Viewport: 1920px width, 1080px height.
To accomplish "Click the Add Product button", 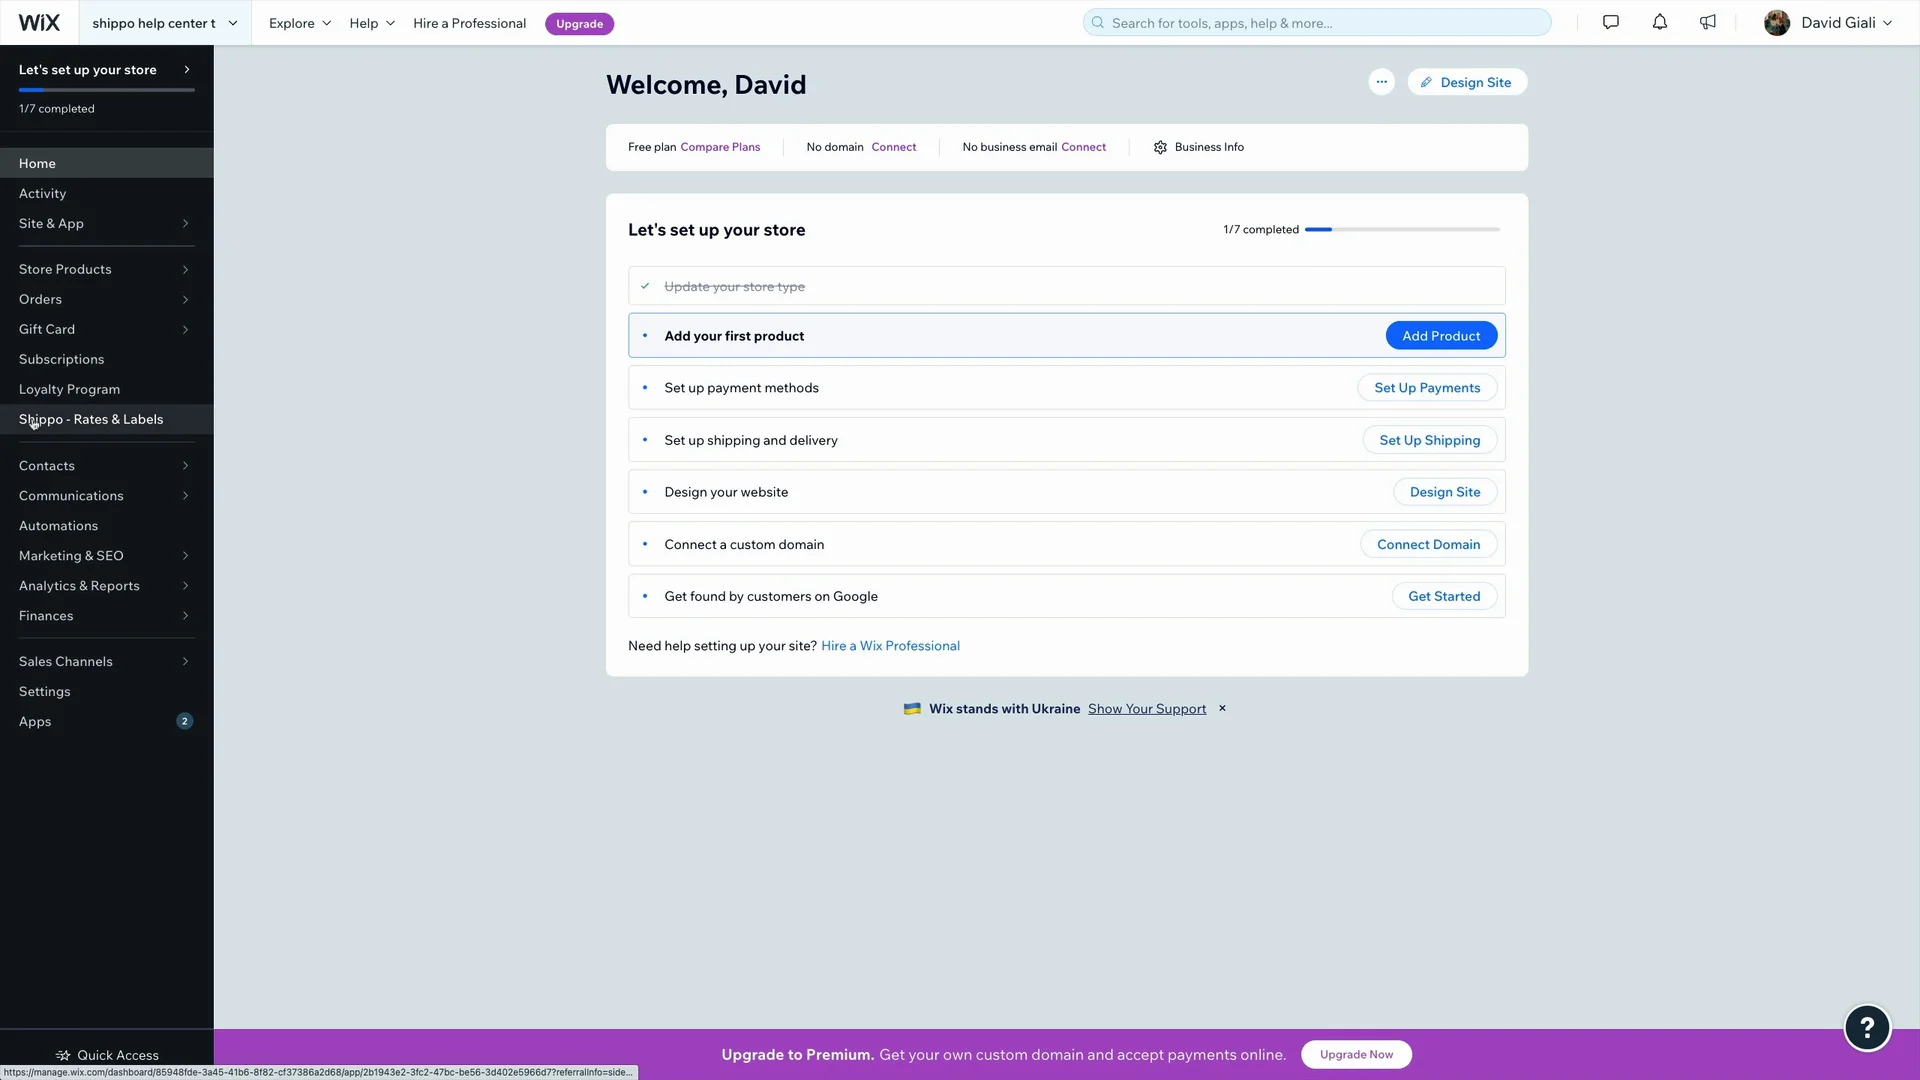I will pos(1441,335).
